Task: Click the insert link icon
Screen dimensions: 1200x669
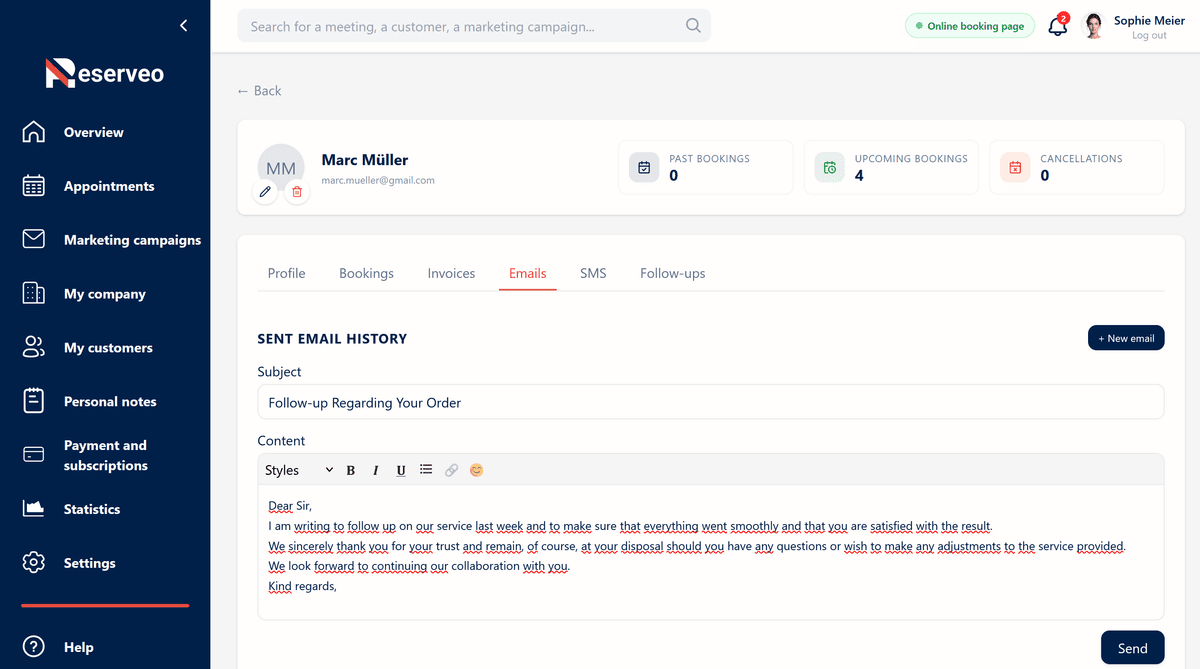Action: pos(451,470)
